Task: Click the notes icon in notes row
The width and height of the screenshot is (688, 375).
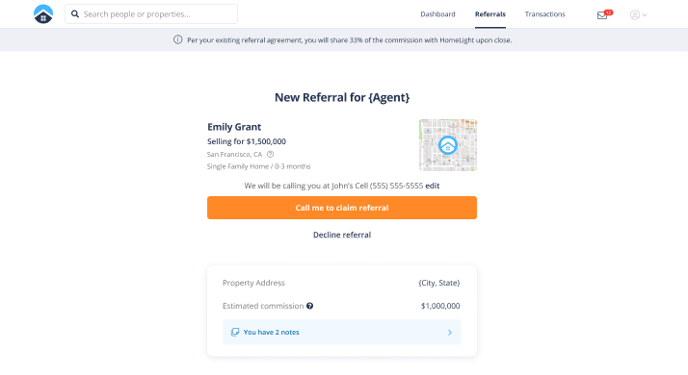Action: tap(235, 332)
